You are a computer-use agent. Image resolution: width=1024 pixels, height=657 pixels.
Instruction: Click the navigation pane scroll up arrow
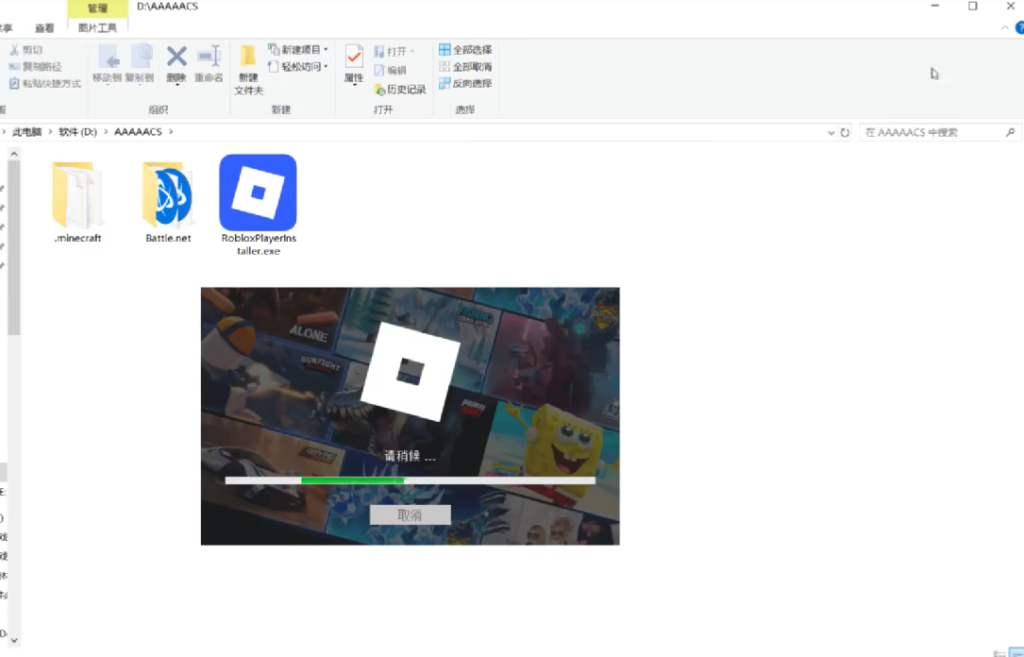(14, 153)
